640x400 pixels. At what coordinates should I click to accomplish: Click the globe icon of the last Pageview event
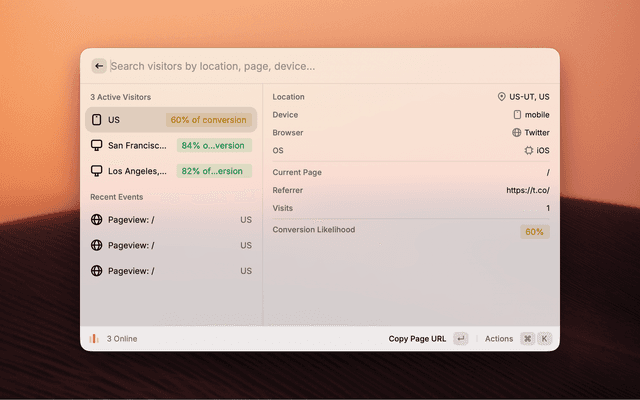click(x=97, y=270)
